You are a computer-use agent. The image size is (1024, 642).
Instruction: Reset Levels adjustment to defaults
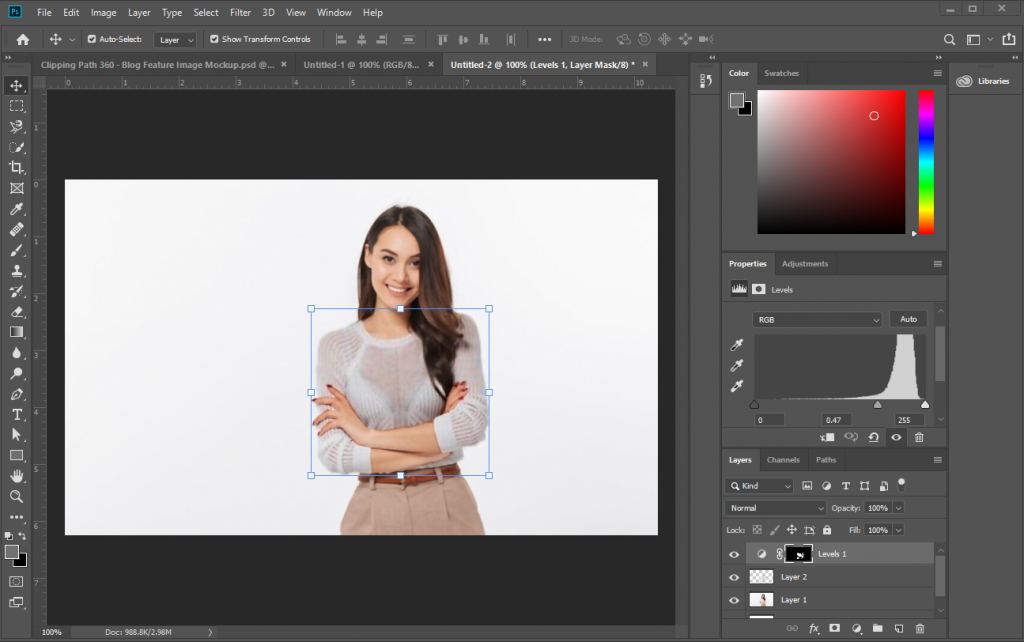click(x=873, y=438)
